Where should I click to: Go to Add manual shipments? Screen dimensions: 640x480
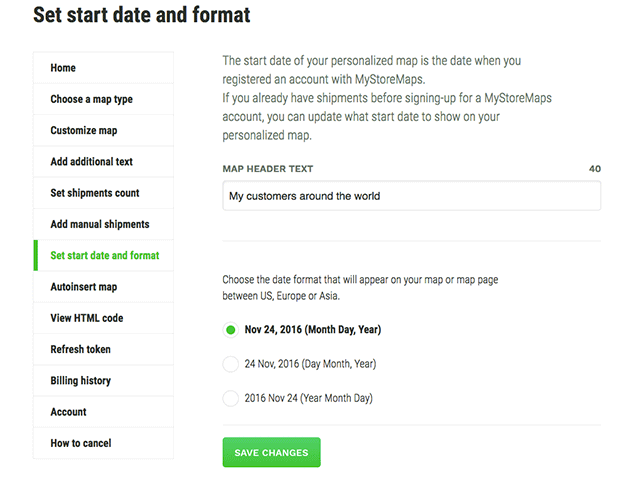click(x=100, y=224)
